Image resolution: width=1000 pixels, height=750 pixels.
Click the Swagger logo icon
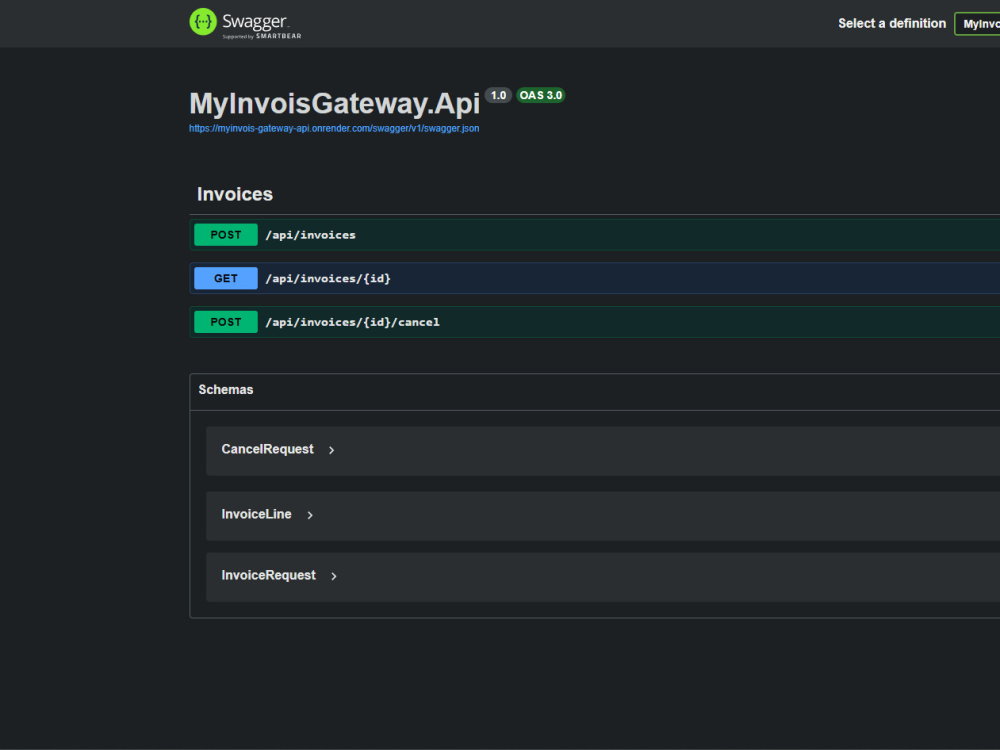(203, 22)
